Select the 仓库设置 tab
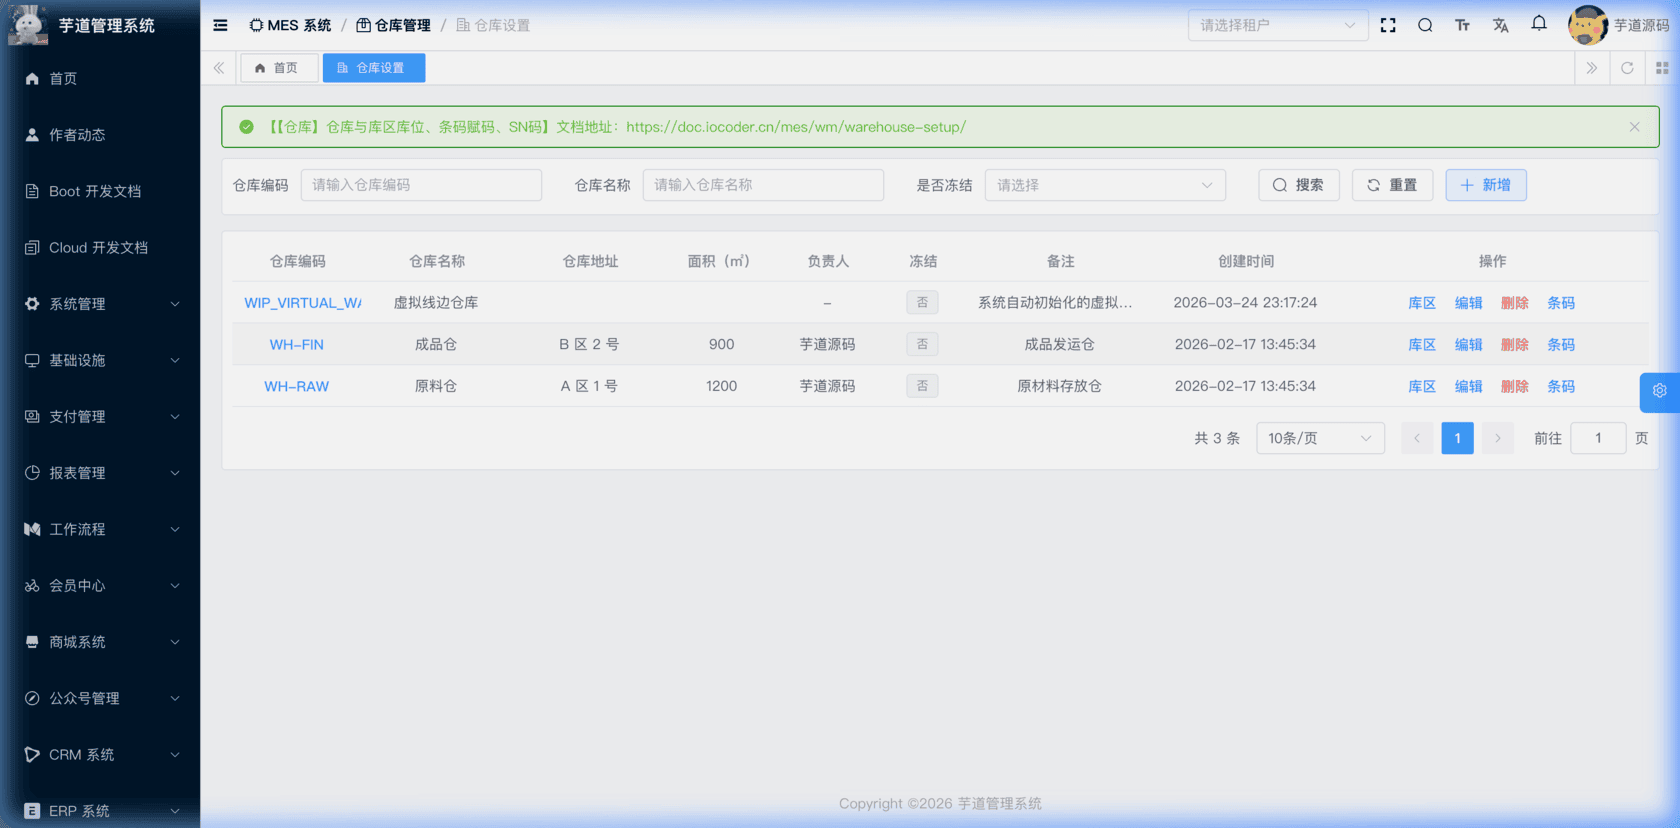Viewport: 1680px width, 828px height. 373,68
